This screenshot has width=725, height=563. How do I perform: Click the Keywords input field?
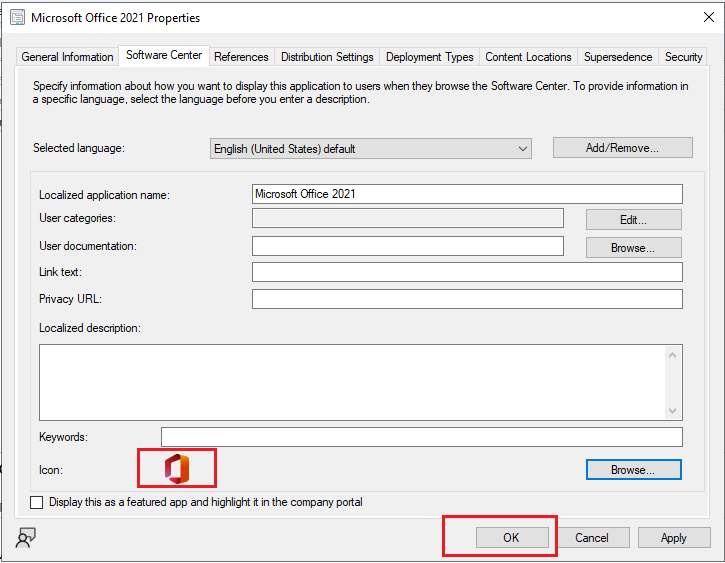tap(422, 437)
